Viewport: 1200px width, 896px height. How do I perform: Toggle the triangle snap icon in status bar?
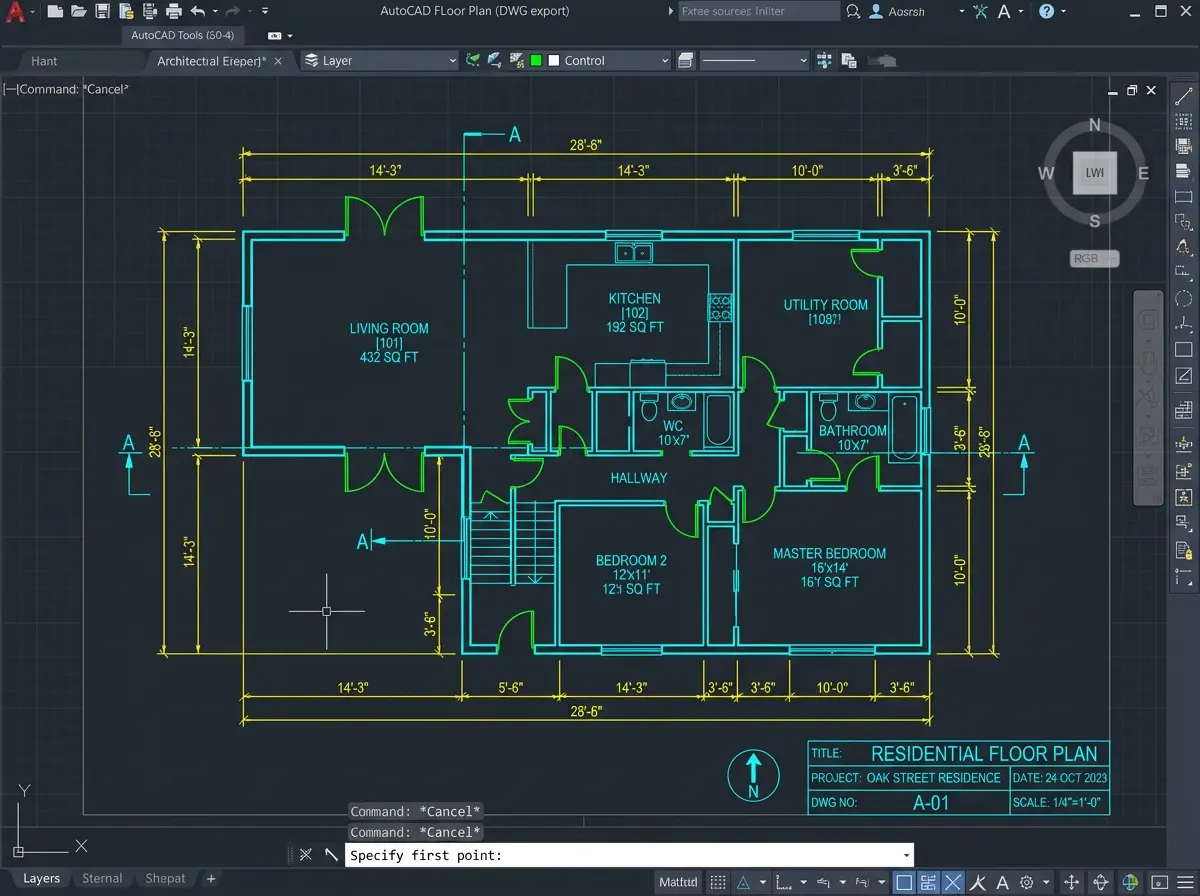pos(743,882)
